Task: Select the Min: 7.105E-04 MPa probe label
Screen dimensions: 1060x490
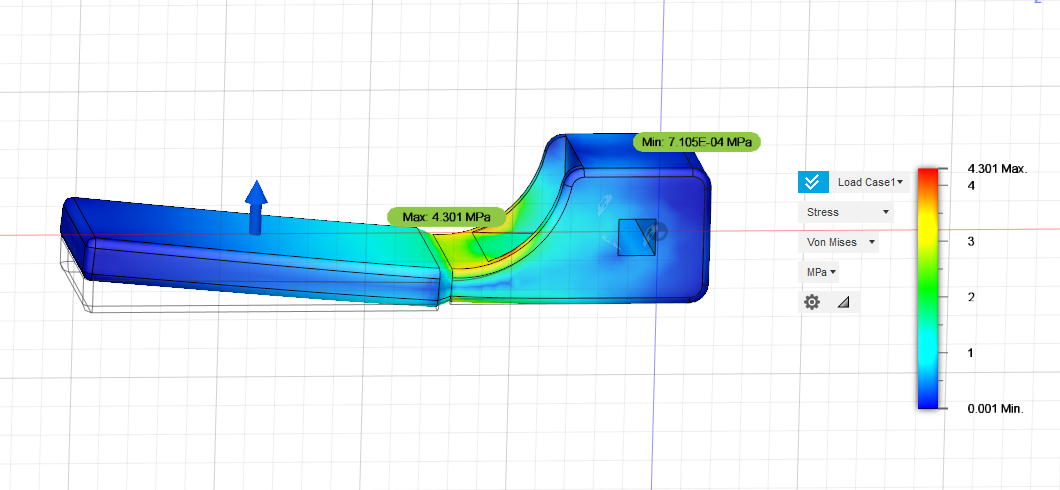Action: click(696, 142)
